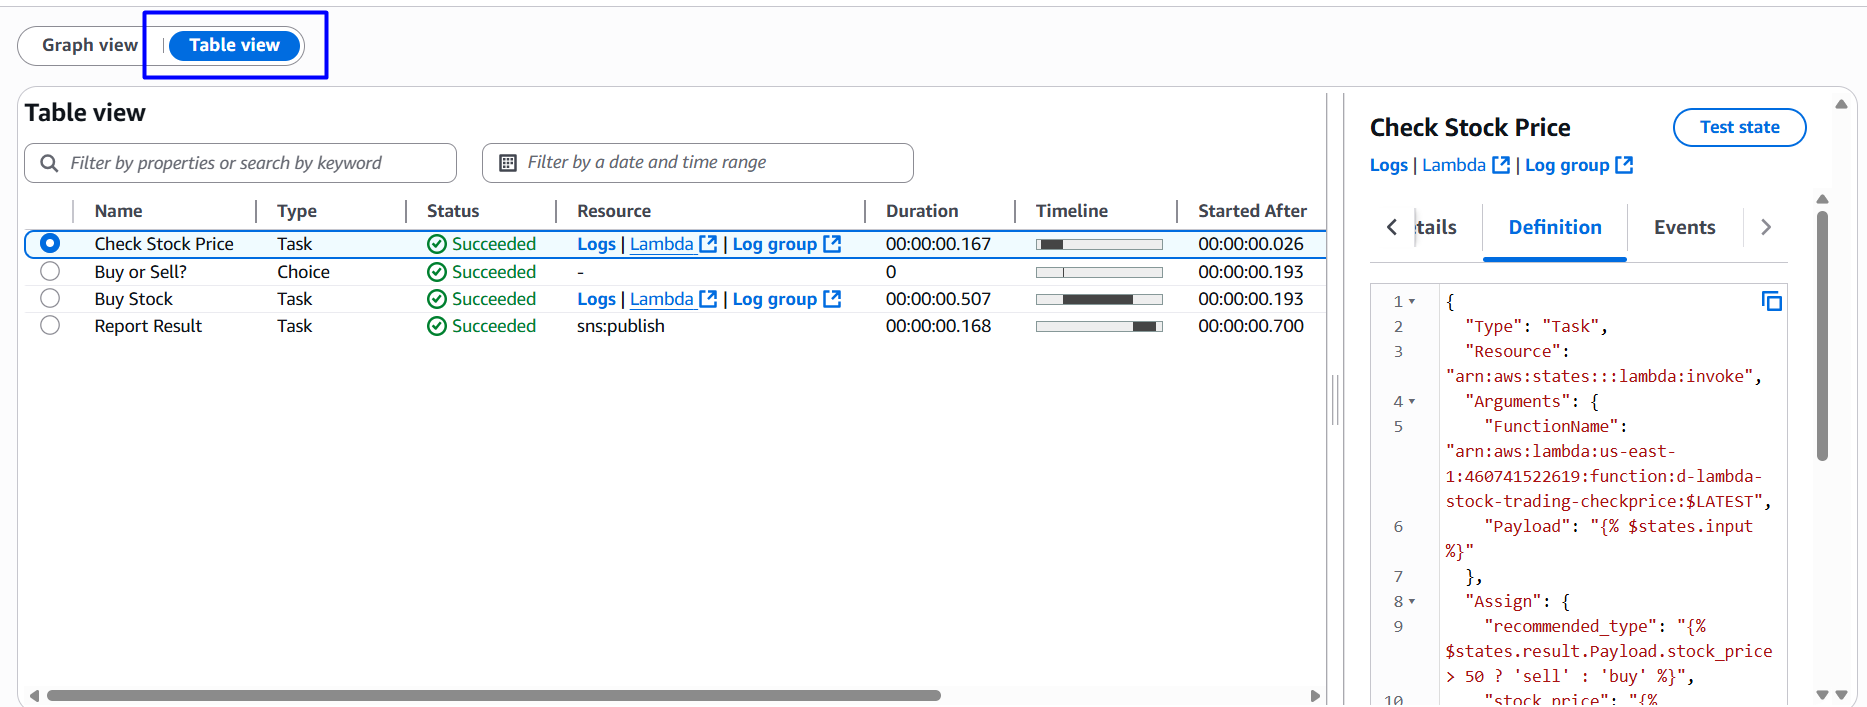Click the horizontal scrollbar under the table
This screenshot has height=707, width=1867.
click(493, 695)
